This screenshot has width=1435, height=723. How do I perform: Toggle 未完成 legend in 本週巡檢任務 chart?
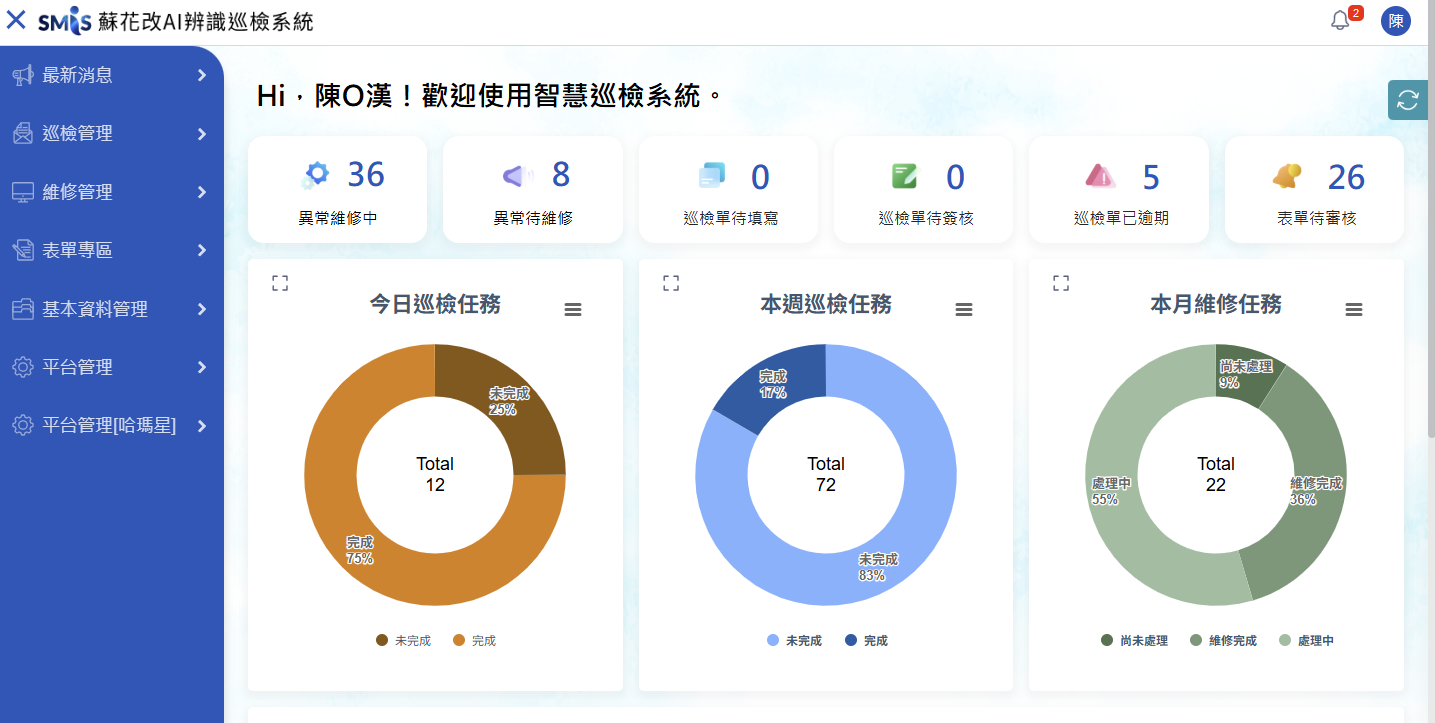[x=794, y=641]
